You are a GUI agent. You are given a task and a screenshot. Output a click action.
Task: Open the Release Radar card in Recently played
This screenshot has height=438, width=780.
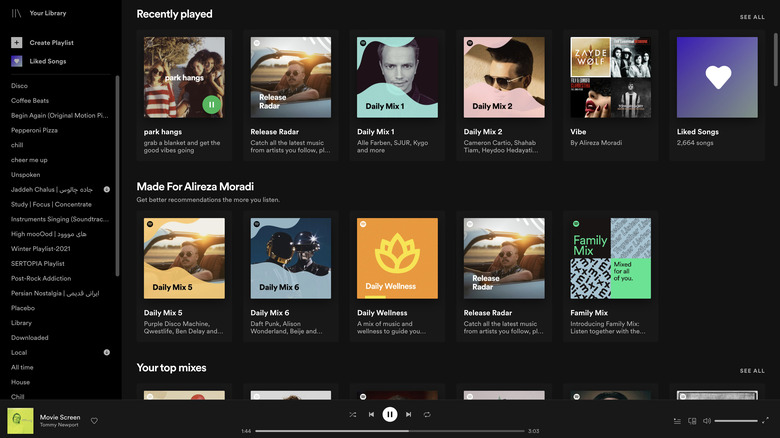tap(291, 95)
